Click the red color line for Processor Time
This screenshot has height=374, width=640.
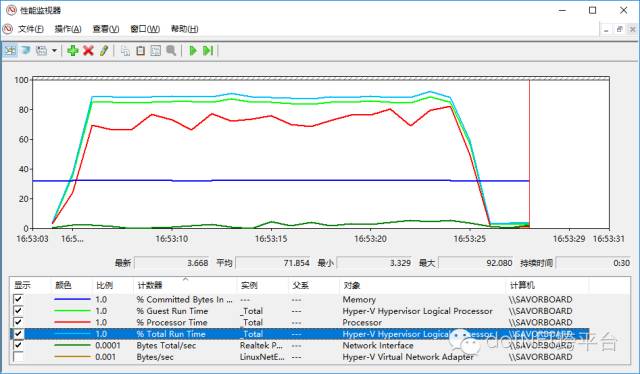(72, 322)
